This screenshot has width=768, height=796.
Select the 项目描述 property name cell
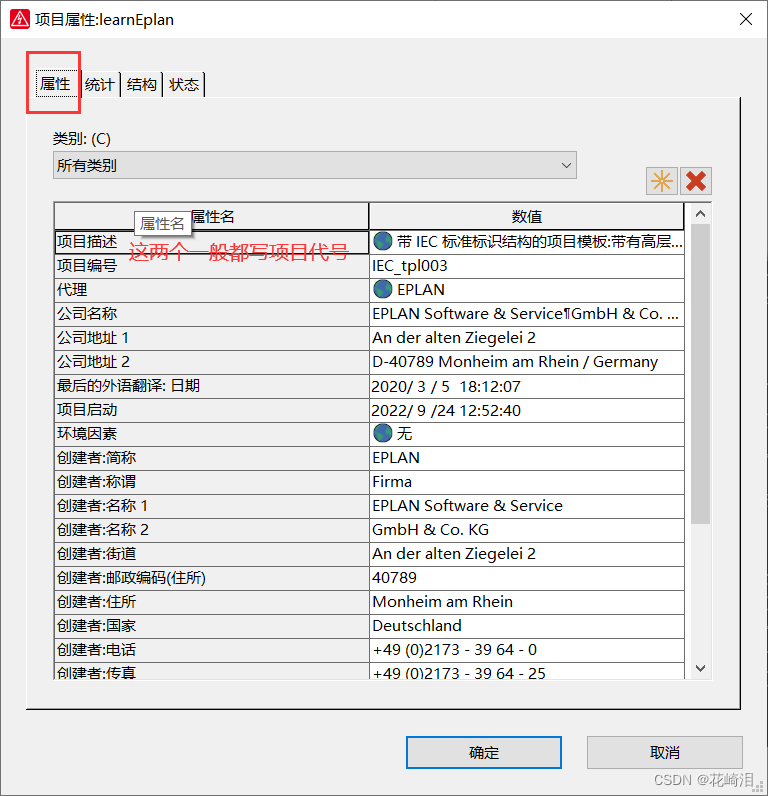pyautogui.click(x=211, y=242)
